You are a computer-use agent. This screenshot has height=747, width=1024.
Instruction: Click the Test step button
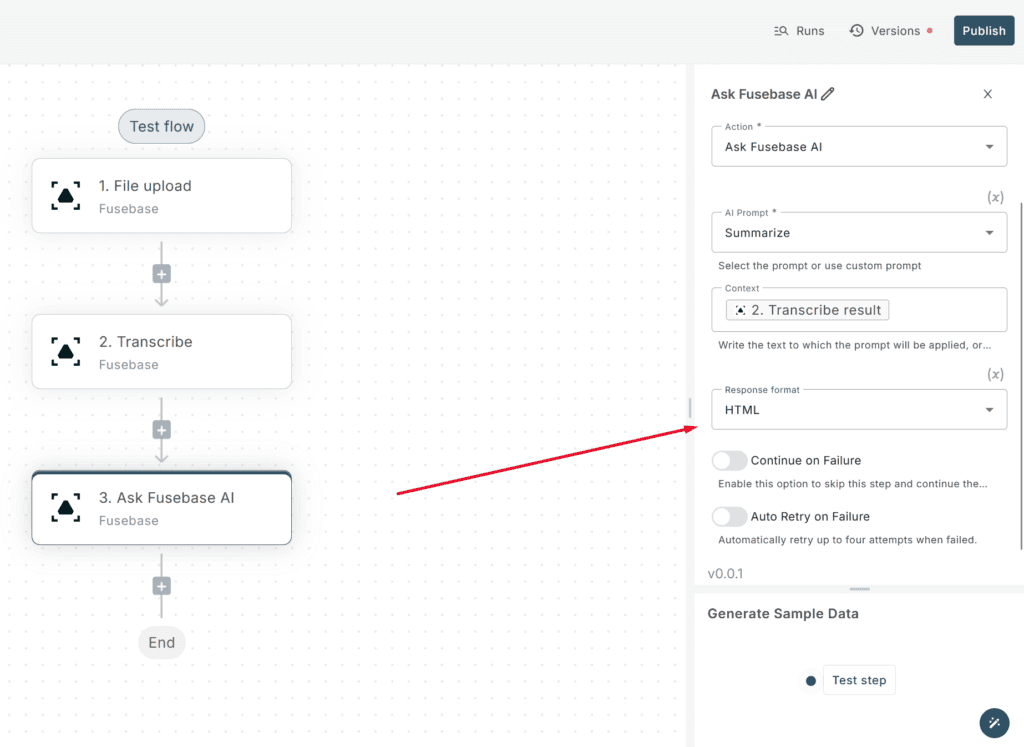coord(859,680)
